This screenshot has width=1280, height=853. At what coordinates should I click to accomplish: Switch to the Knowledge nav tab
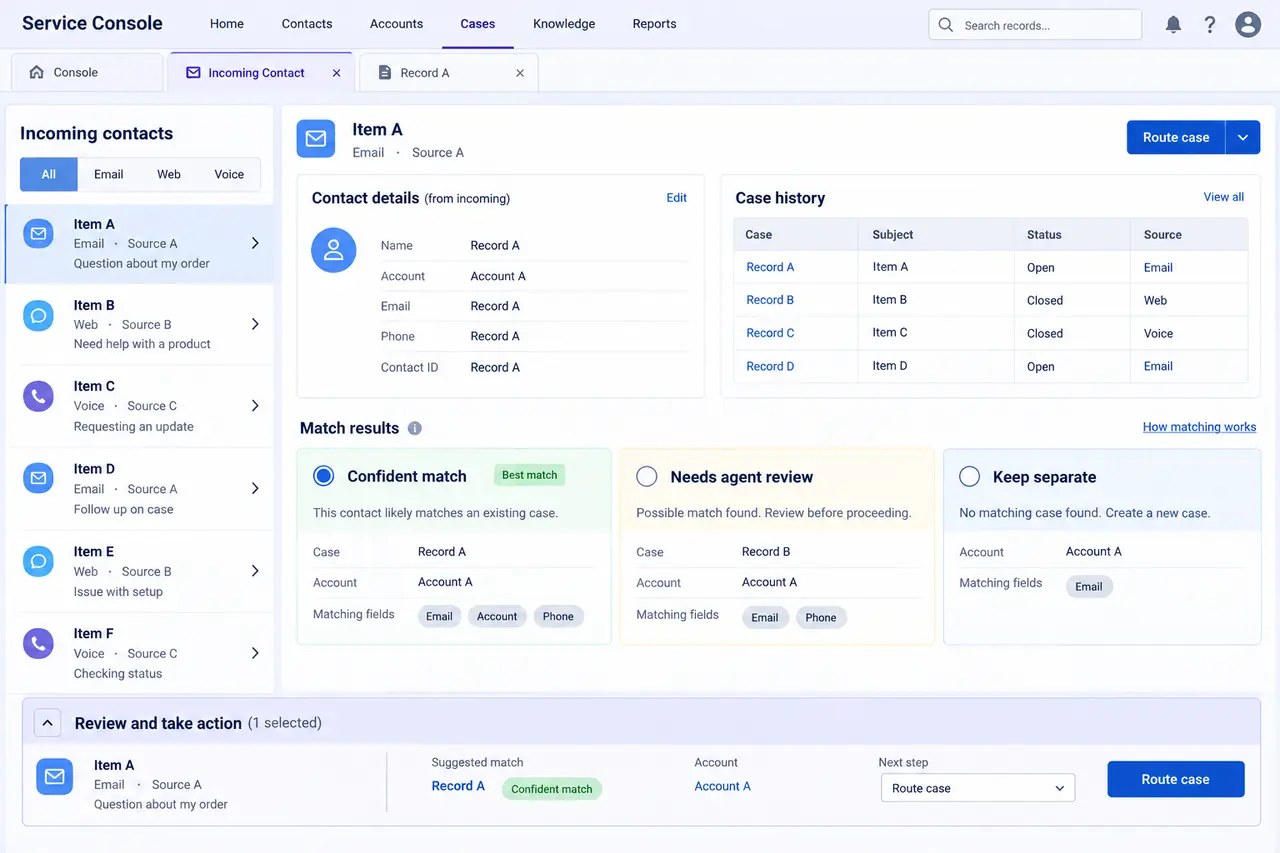pos(564,24)
